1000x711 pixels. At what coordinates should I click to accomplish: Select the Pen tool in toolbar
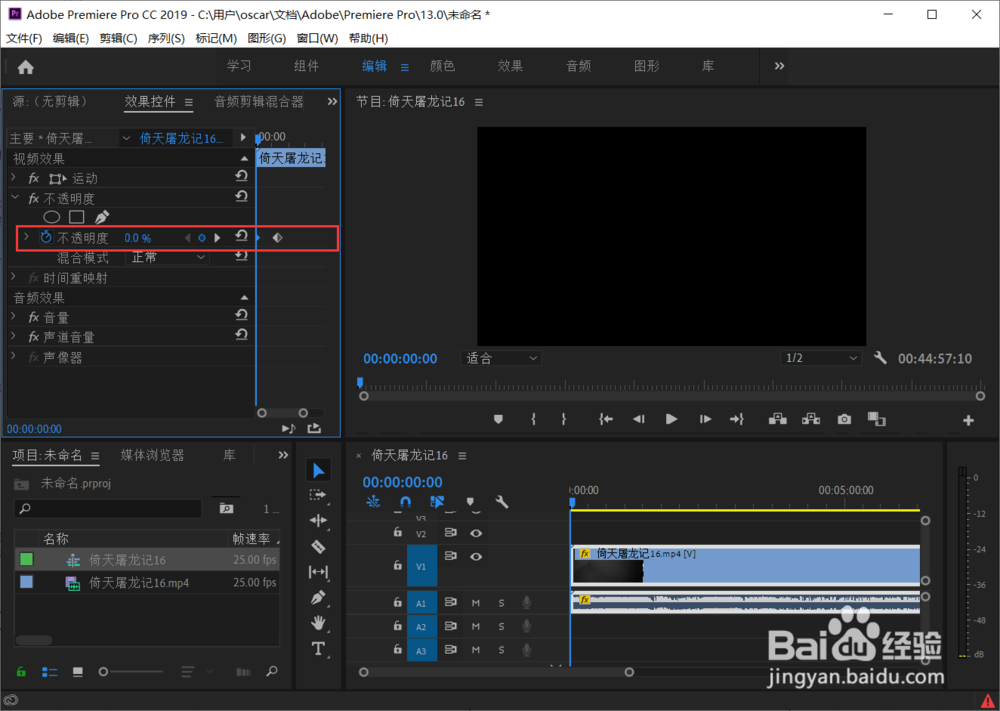click(318, 597)
